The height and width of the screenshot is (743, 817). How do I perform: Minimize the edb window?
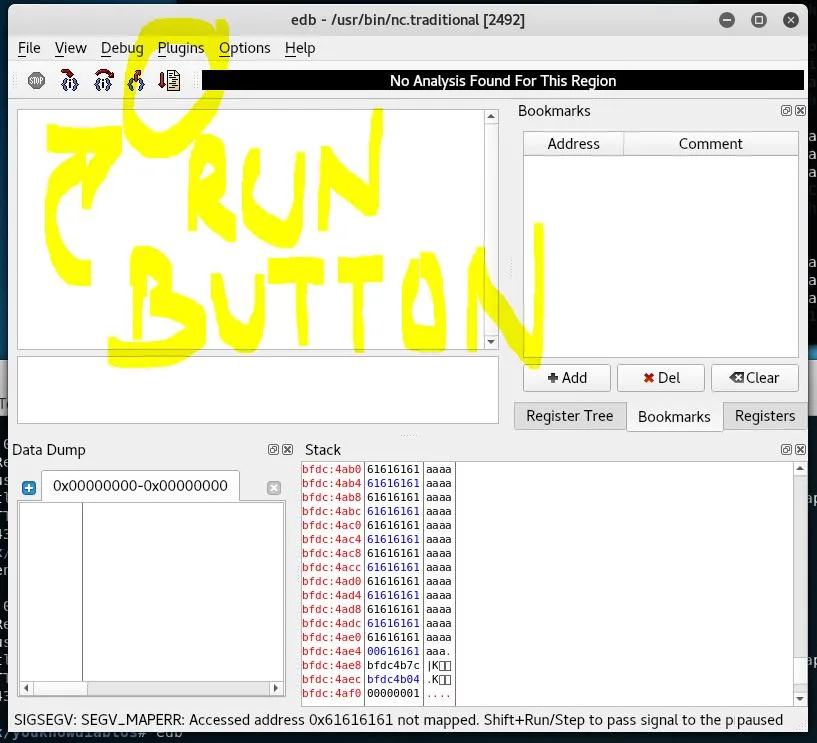pos(727,20)
